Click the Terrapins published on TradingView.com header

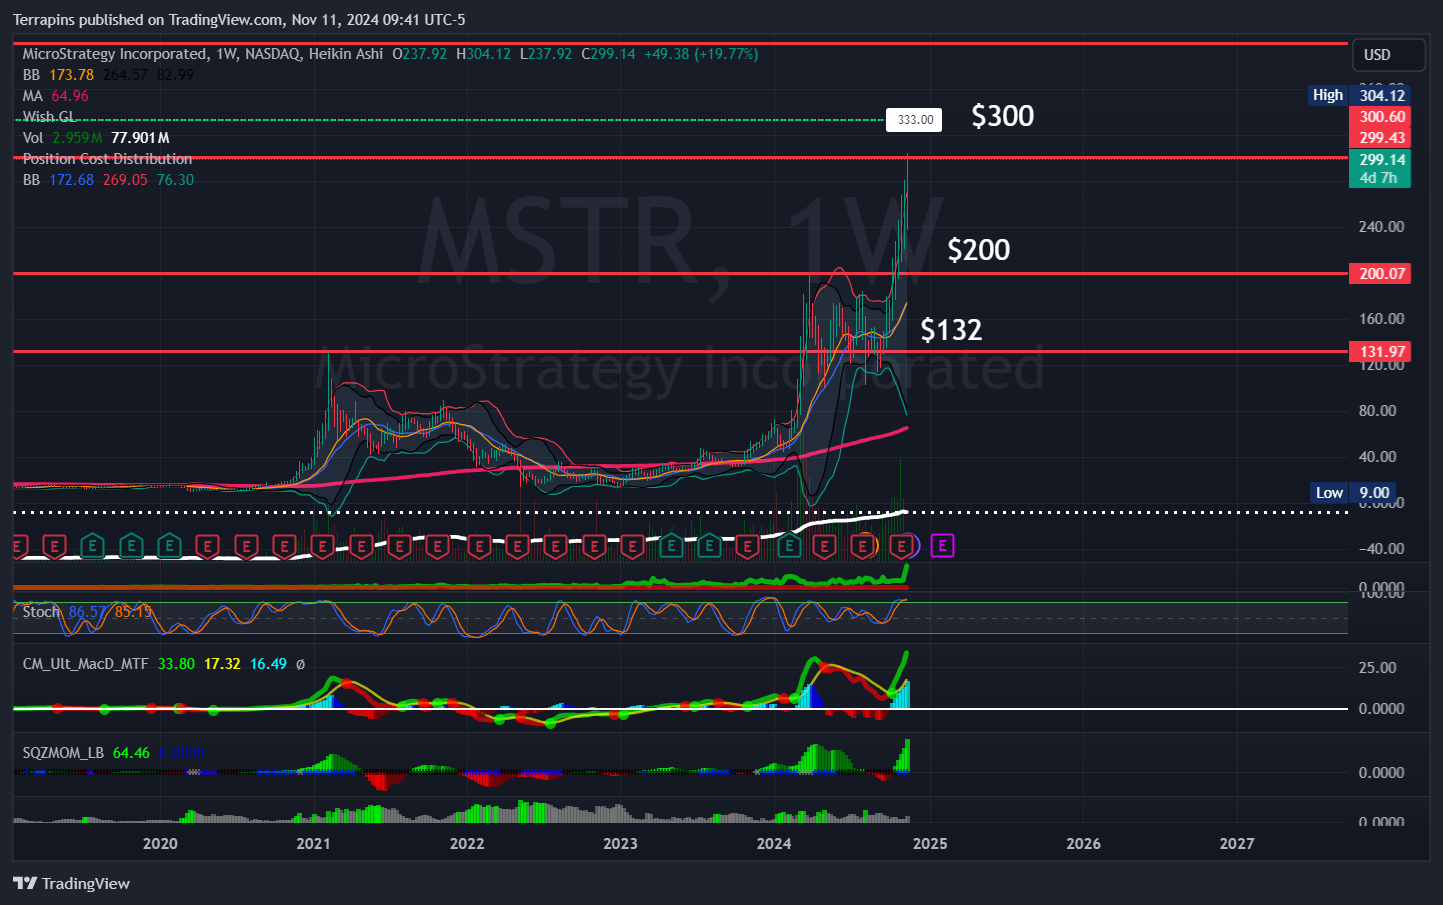239,20
